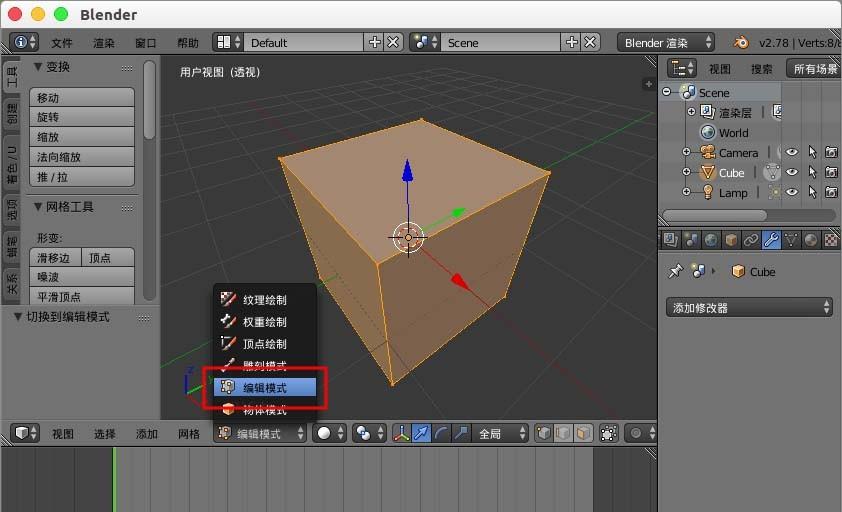Open the Mesh data triangle tab
Viewport: 842px width, 512px height.
point(791,240)
